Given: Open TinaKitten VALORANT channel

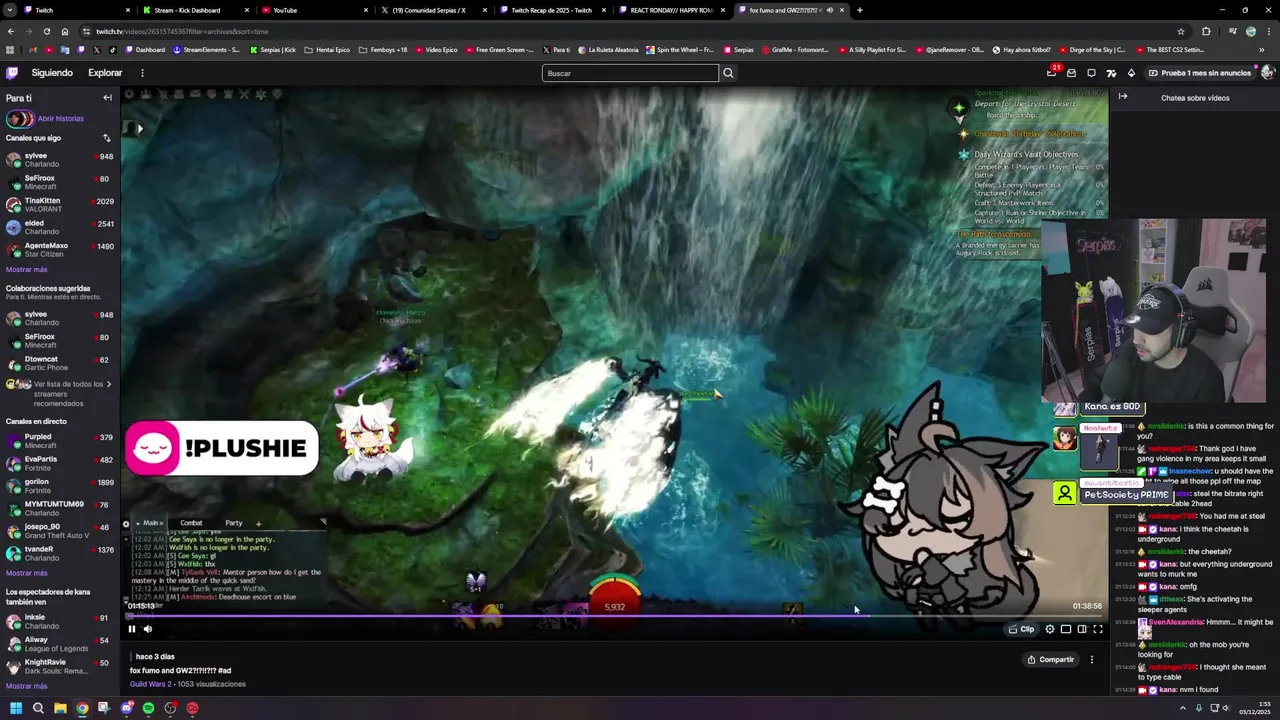Looking at the screenshot, I should [x=60, y=205].
